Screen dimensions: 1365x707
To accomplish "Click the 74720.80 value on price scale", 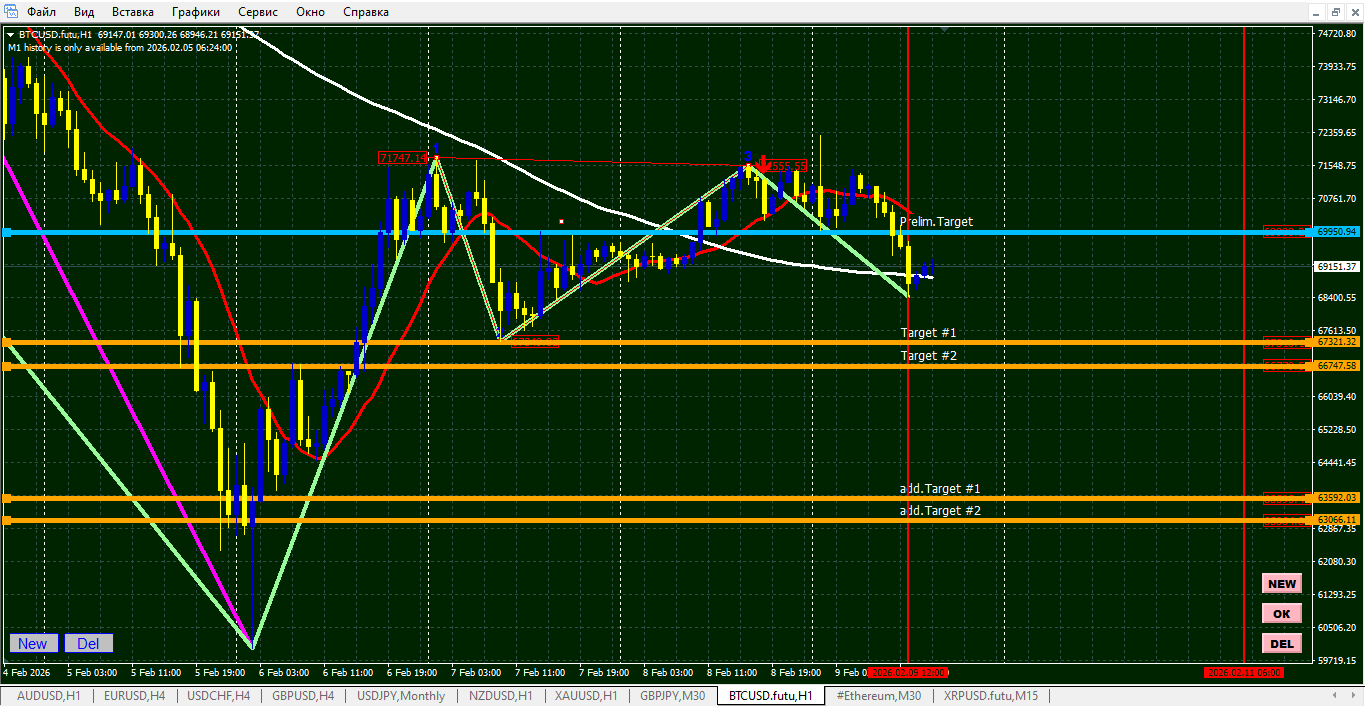I will [1338, 34].
